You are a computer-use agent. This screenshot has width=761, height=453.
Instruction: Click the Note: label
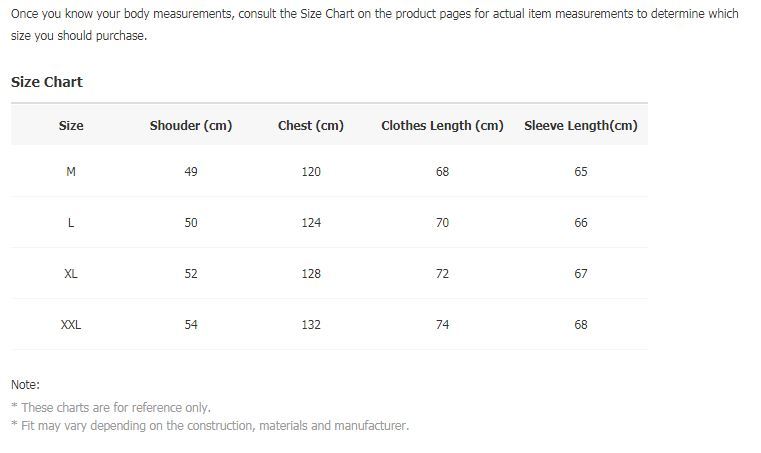click(25, 385)
